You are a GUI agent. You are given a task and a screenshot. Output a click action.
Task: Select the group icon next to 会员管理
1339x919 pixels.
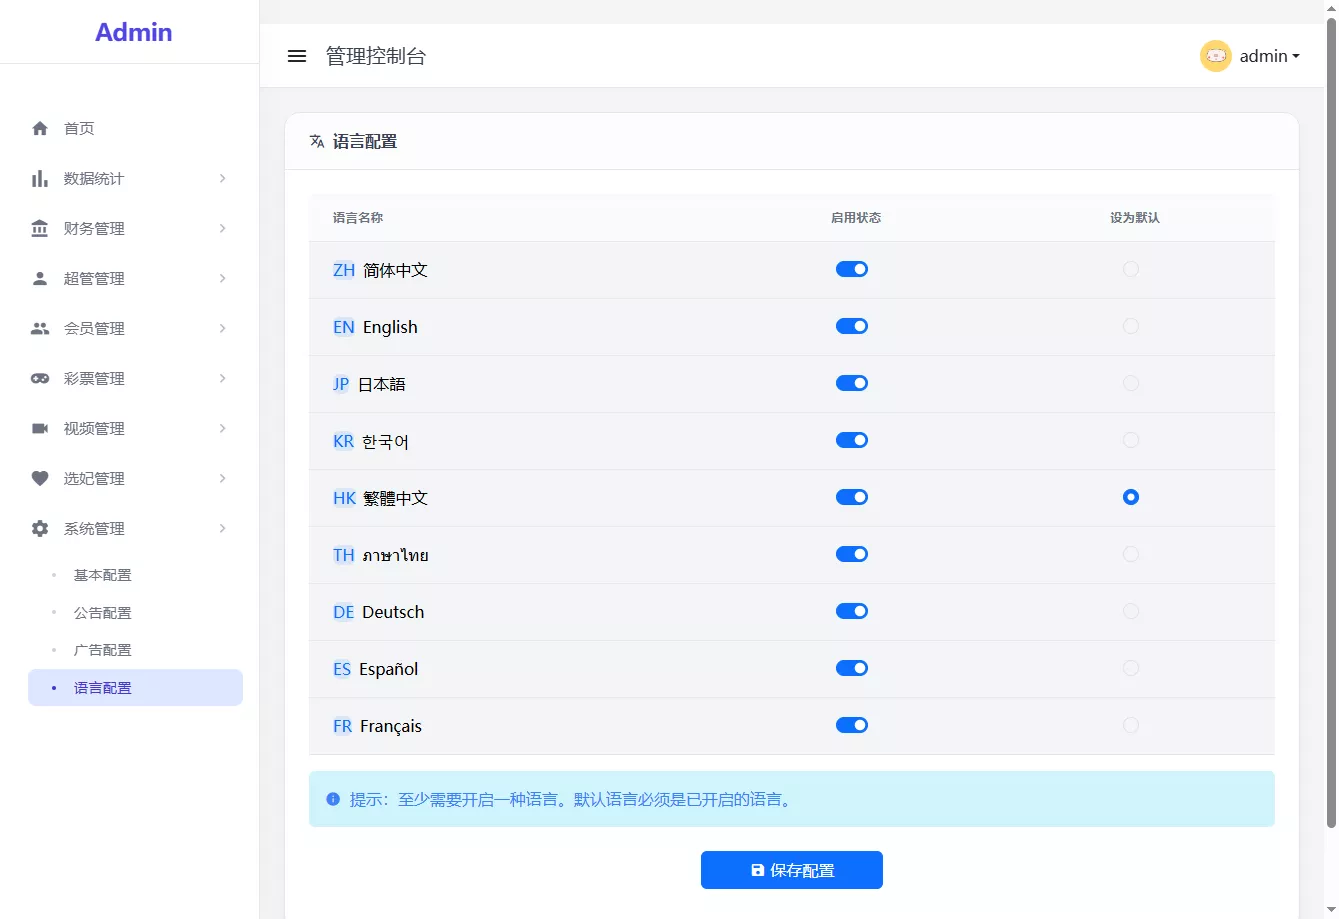[x=39, y=328]
